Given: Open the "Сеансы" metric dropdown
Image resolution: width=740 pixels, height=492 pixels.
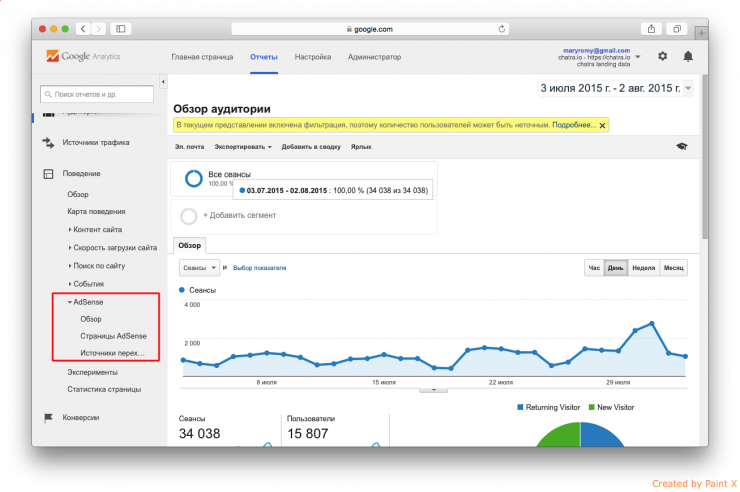Looking at the screenshot, I should point(199,268).
